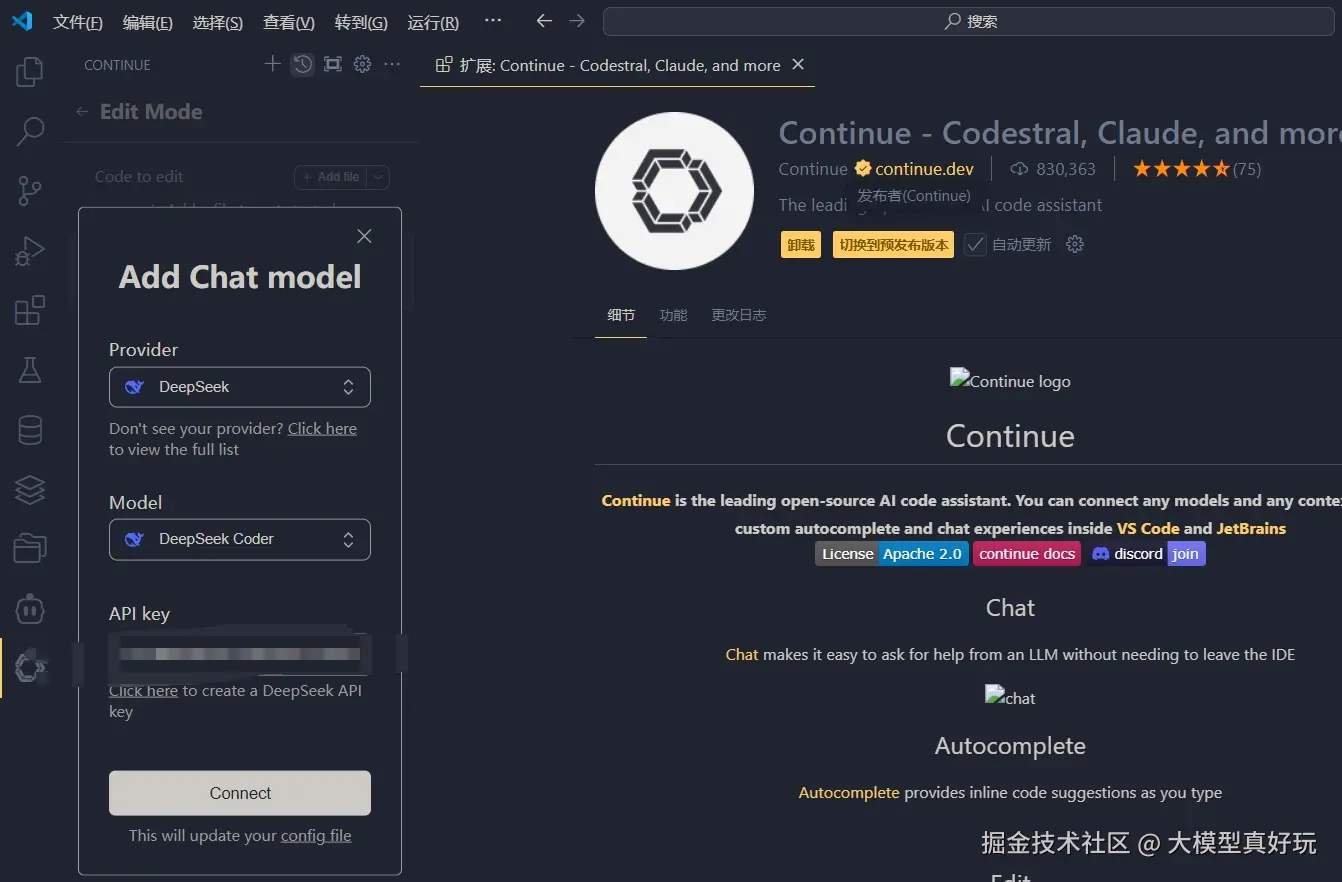The width and height of the screenshot is (1342, 882).
Task: Open more actions in Continue panel header
Action: click(x=392, y=64)
